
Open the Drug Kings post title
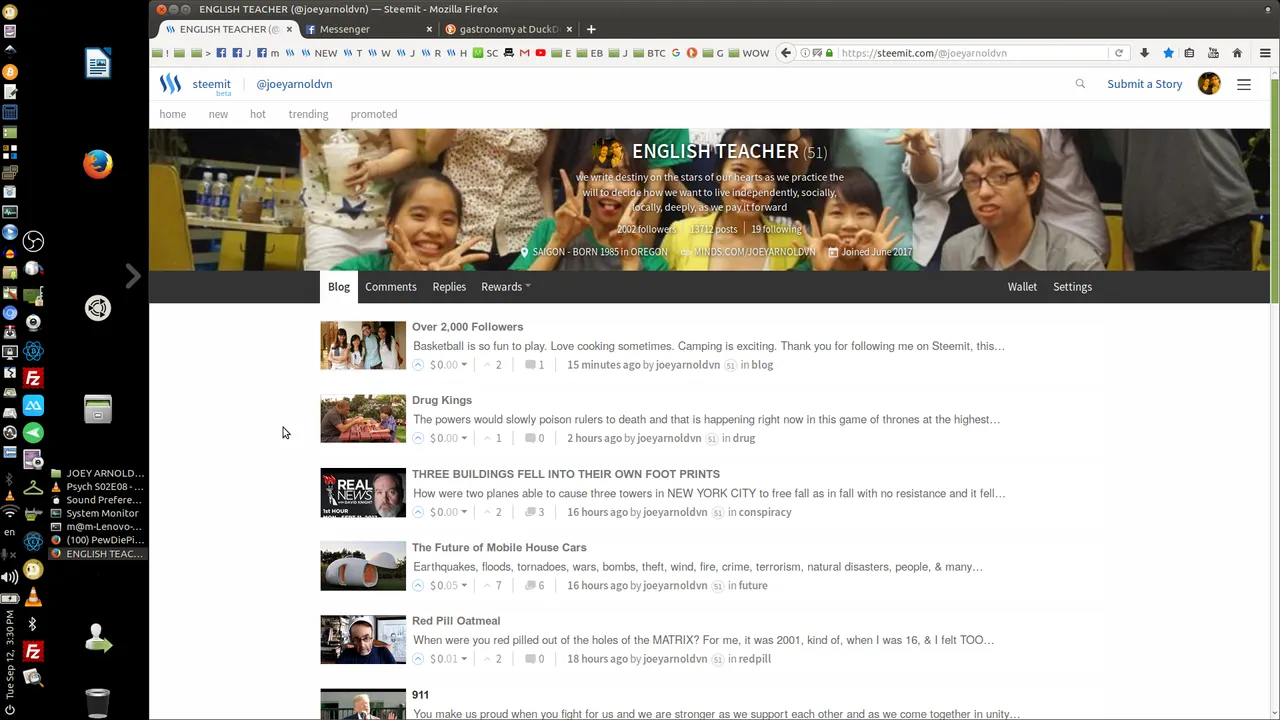(x=441, y=400)
